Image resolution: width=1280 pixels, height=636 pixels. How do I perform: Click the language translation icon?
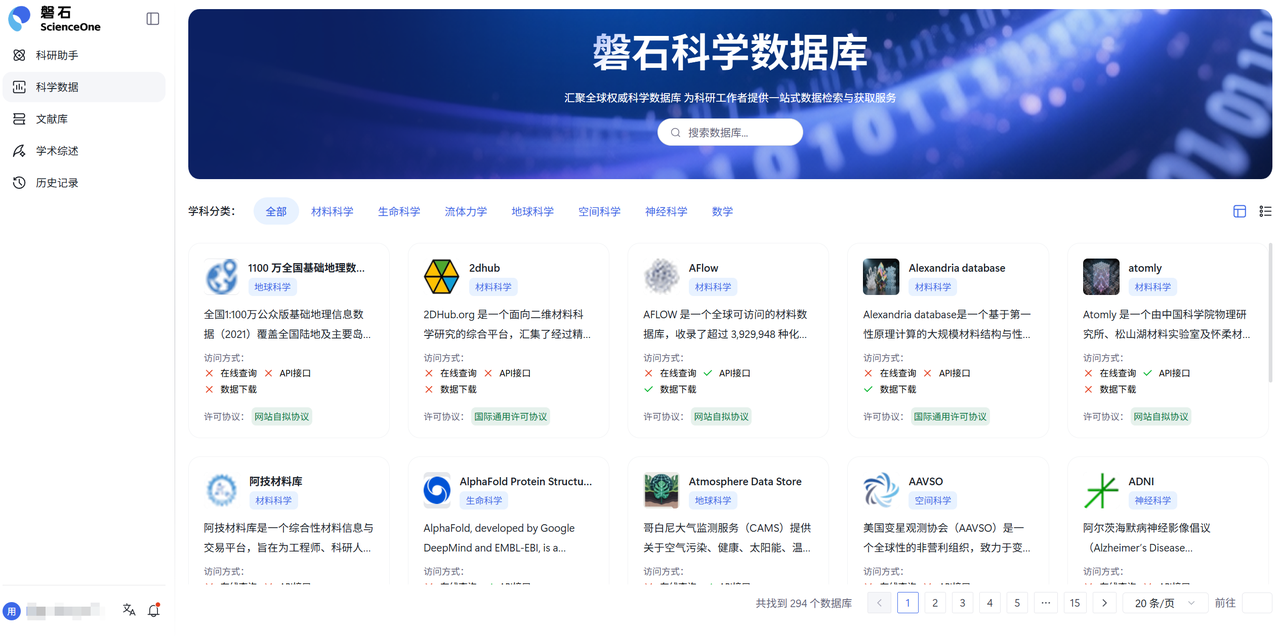tap(129, 610)
